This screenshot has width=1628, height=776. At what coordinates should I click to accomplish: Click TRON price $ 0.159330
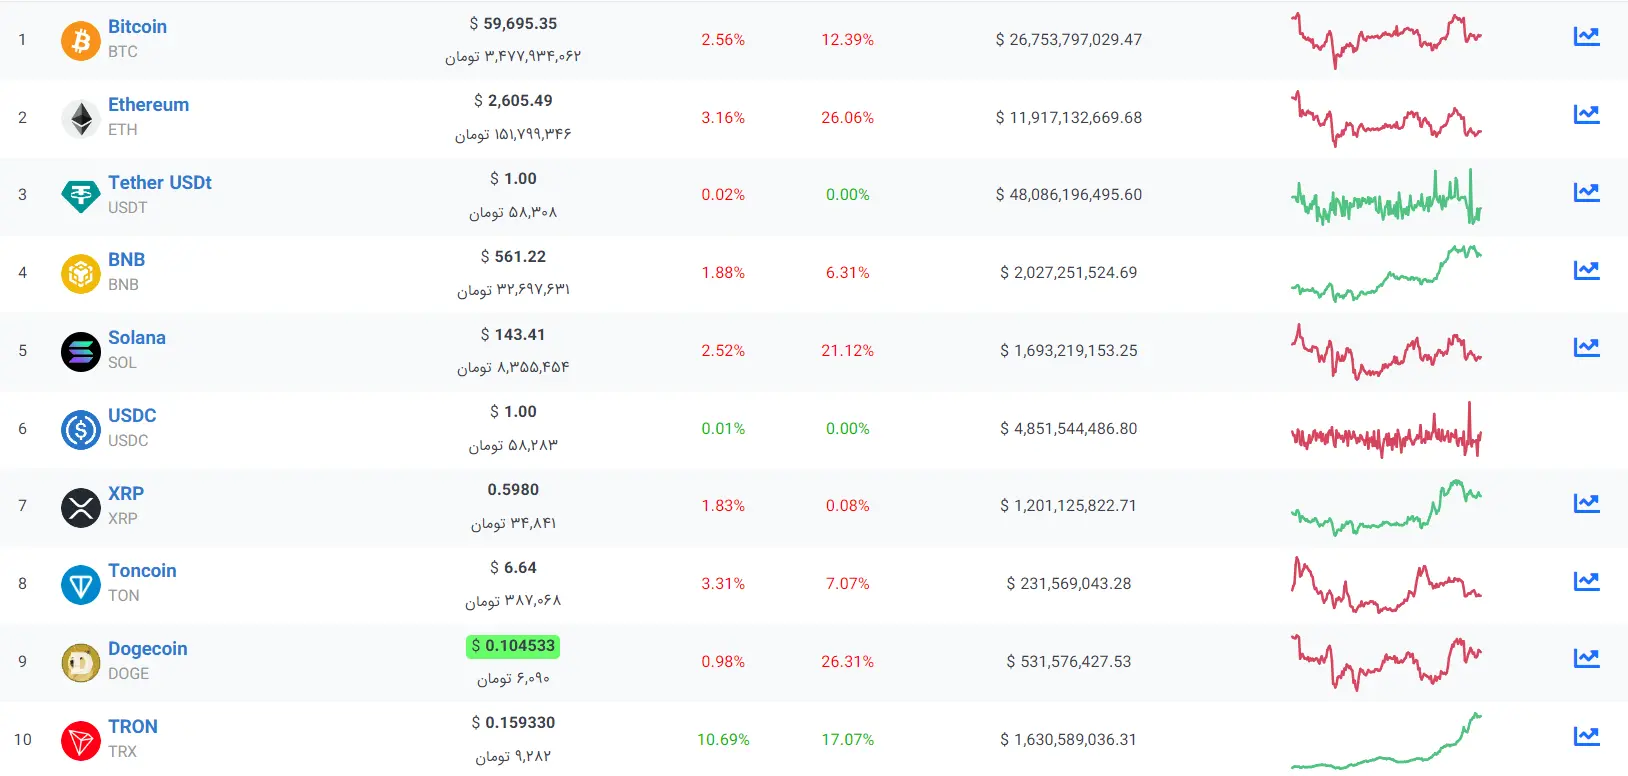pos(513,723)
